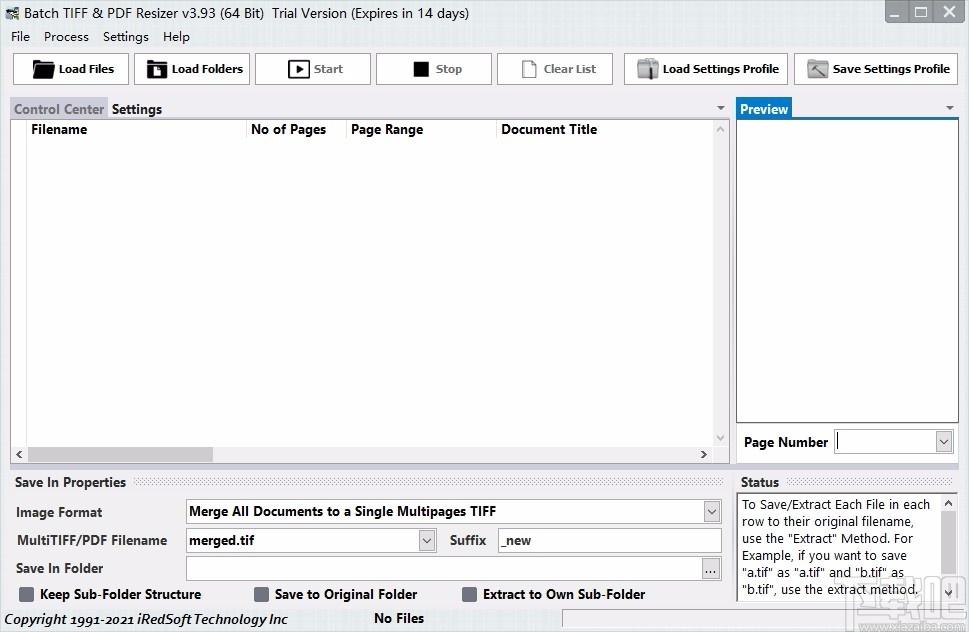Click the file list horizontal scrollbar thumb
Image resolution: width=969 pixels, height=632 pixels.
pyautogui.click(x=121, y=454)
